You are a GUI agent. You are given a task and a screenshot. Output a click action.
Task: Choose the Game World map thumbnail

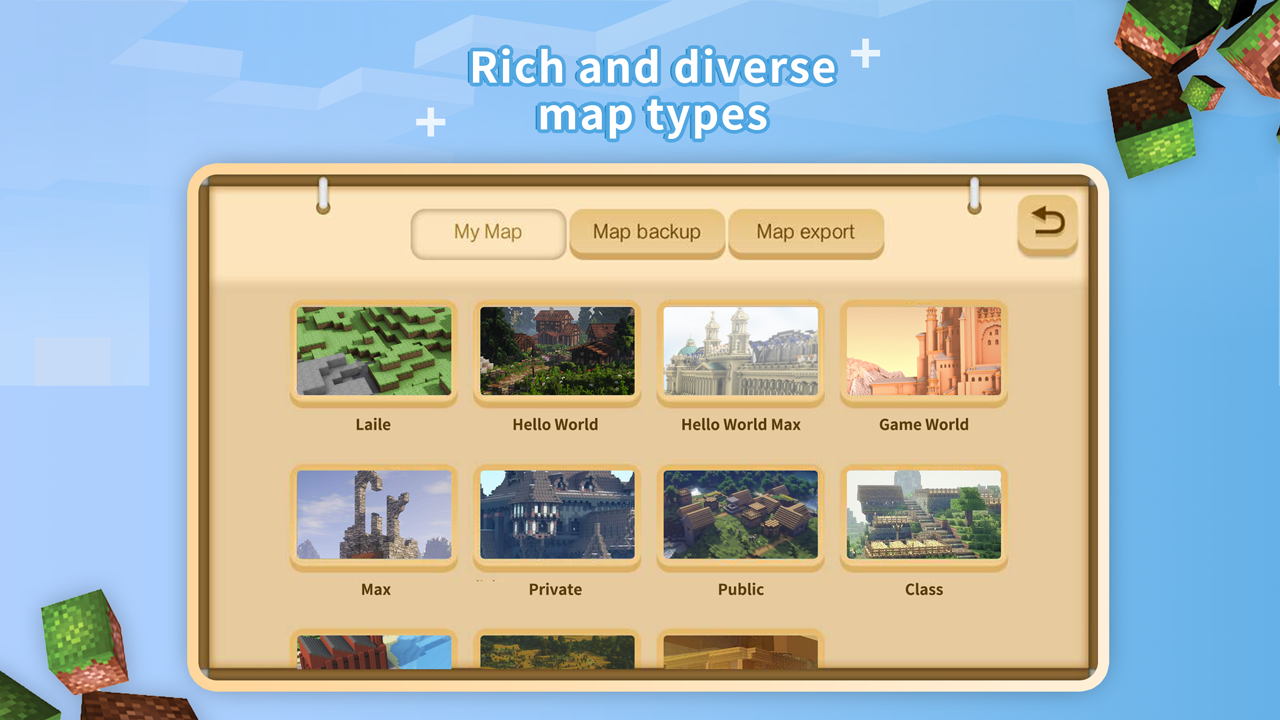[924, 351]
